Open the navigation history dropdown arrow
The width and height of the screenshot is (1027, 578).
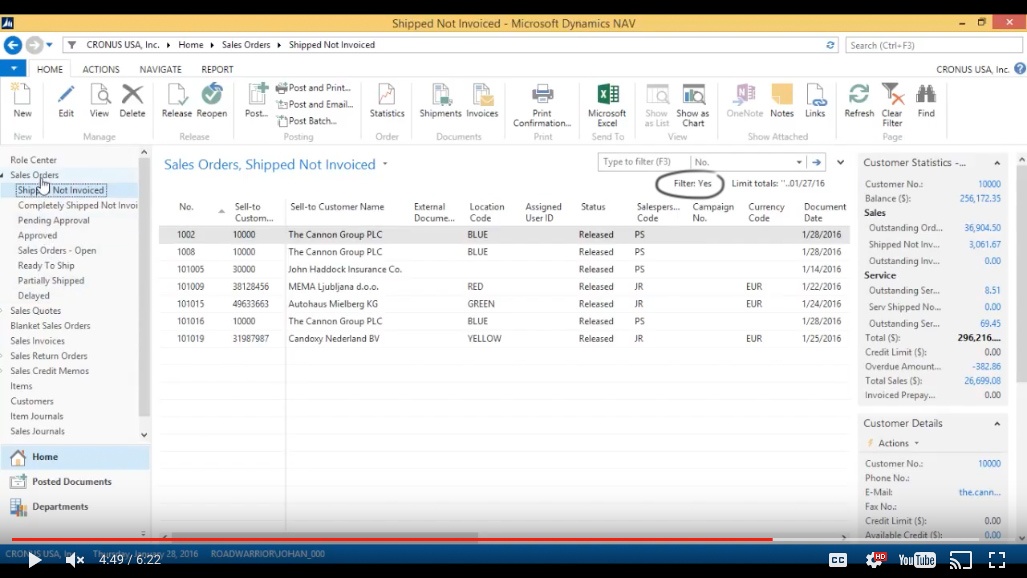click(x=50, y=45)
